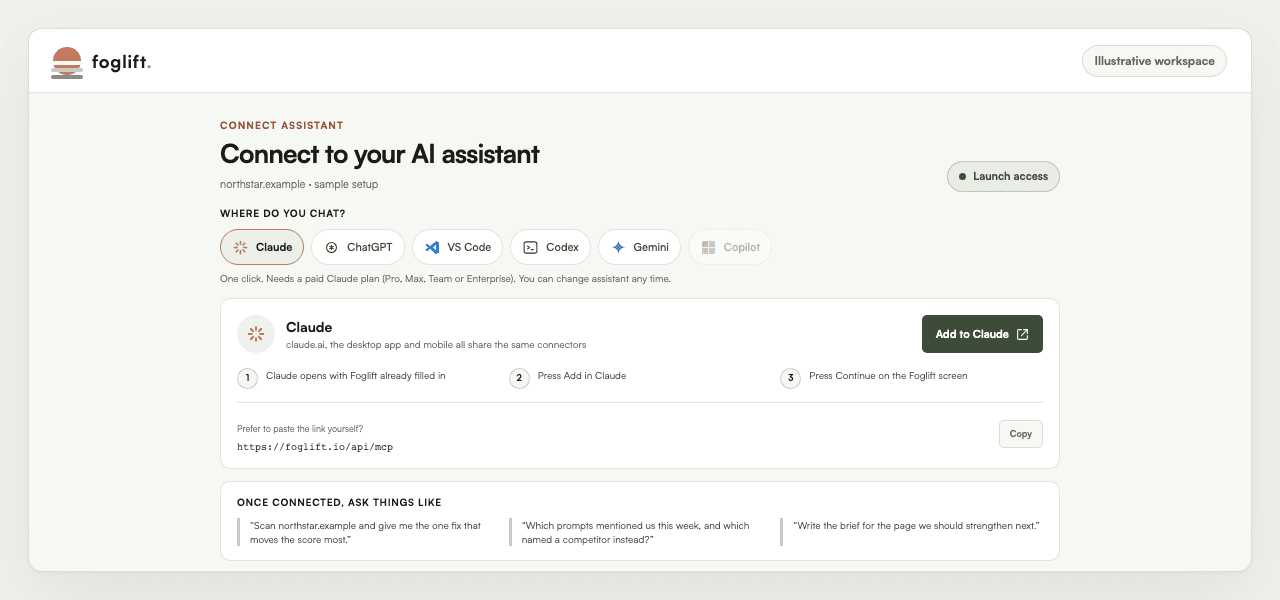Click the Add to Claude button
Image resolution: width=1280 pixels, height=600 pixels.
click(x=982, y=334)
